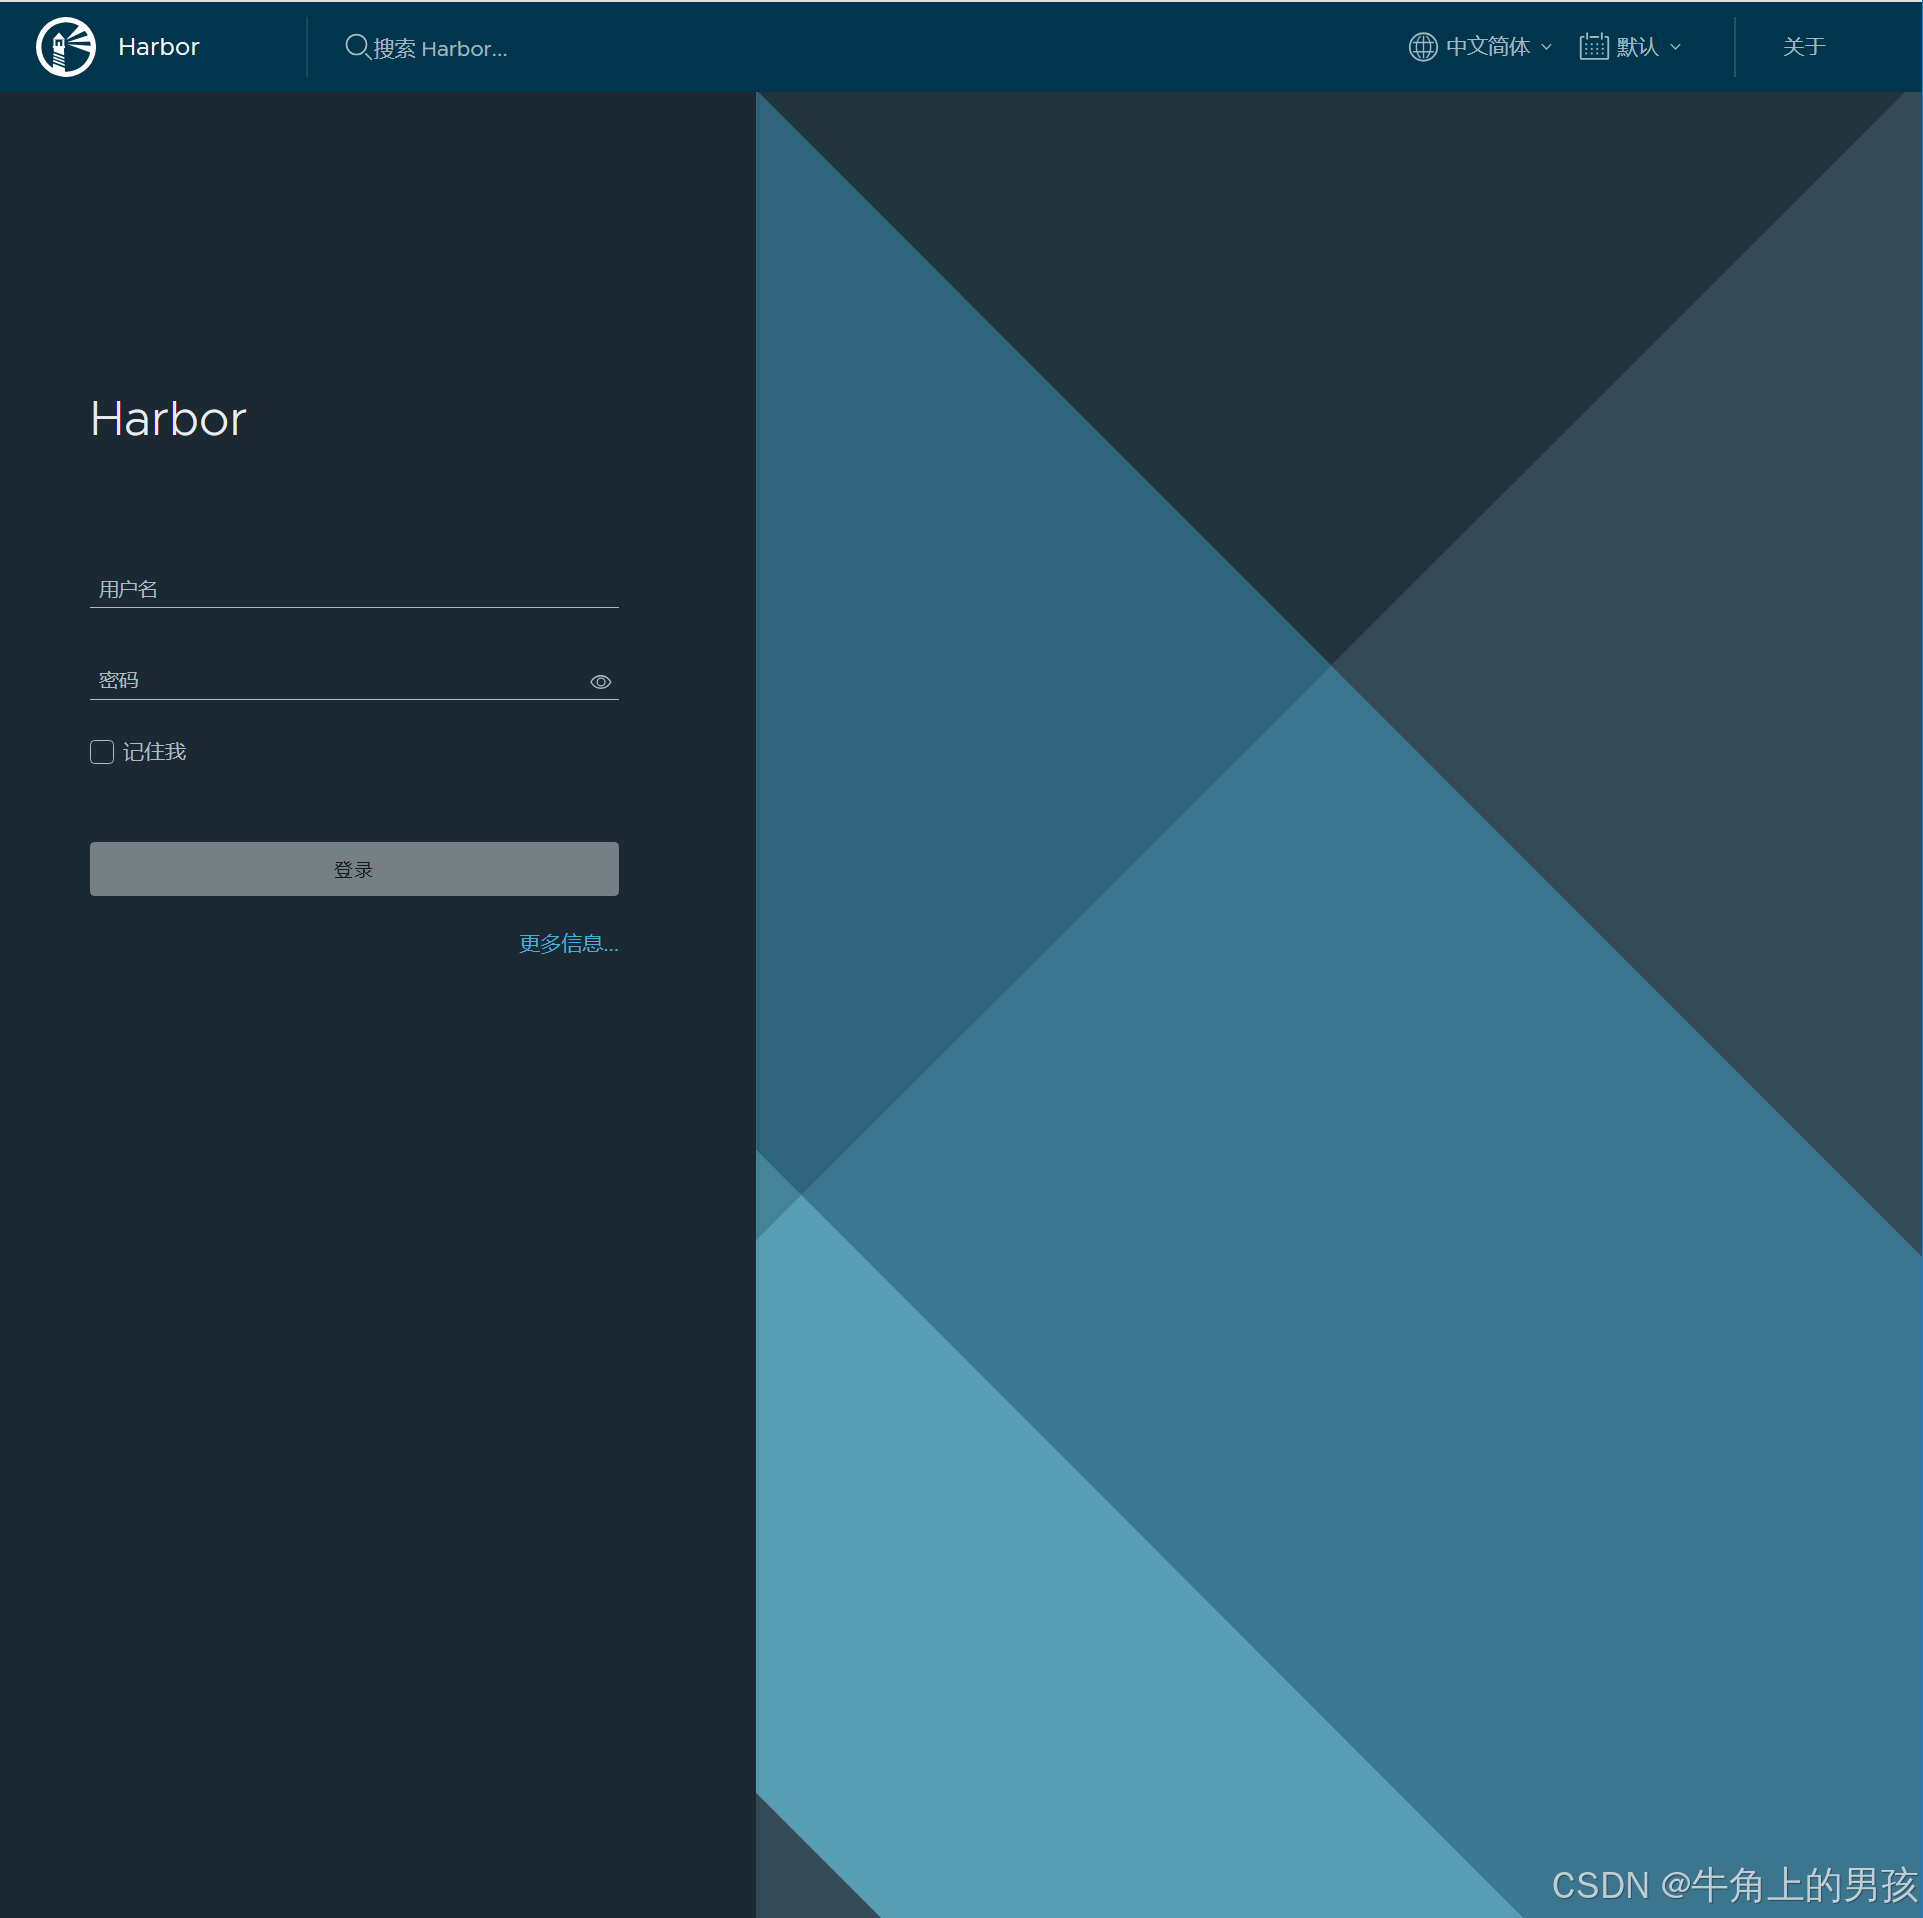Open the 默认 date format dropdown
1923x1918 pixels.
1631,46
